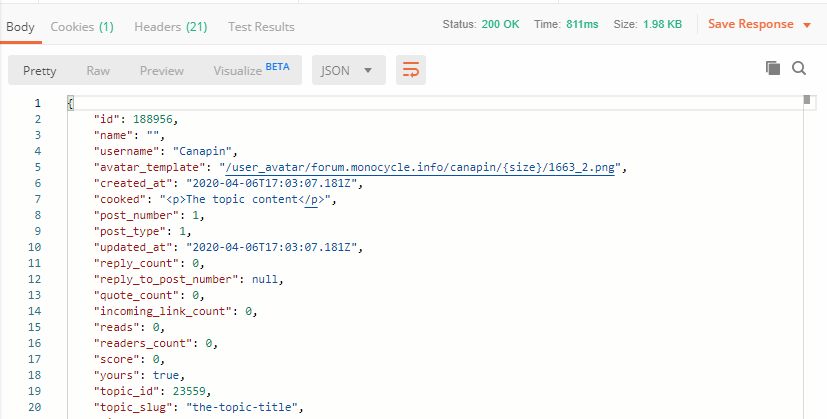This screenshot has width=827, height=419.
Task: Click the "the-topic-title" slug value
Action: 242,407
